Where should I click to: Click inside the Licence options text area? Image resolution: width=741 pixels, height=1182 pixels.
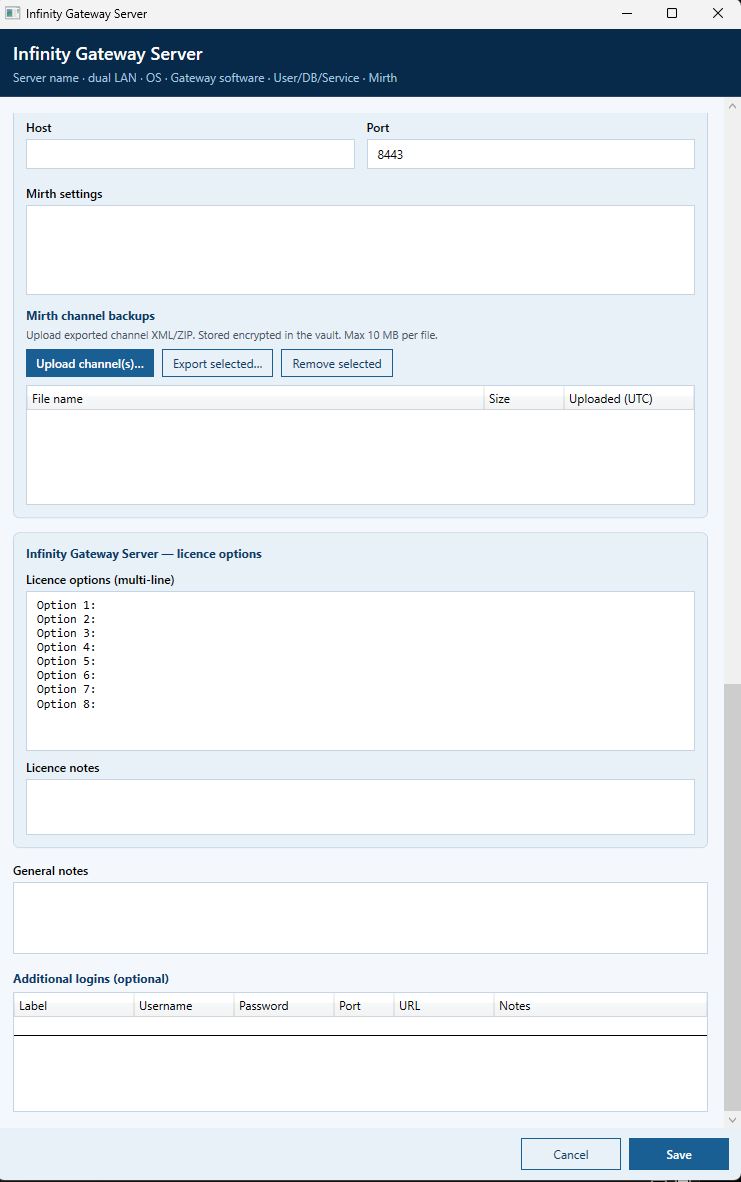click(360, 671)
